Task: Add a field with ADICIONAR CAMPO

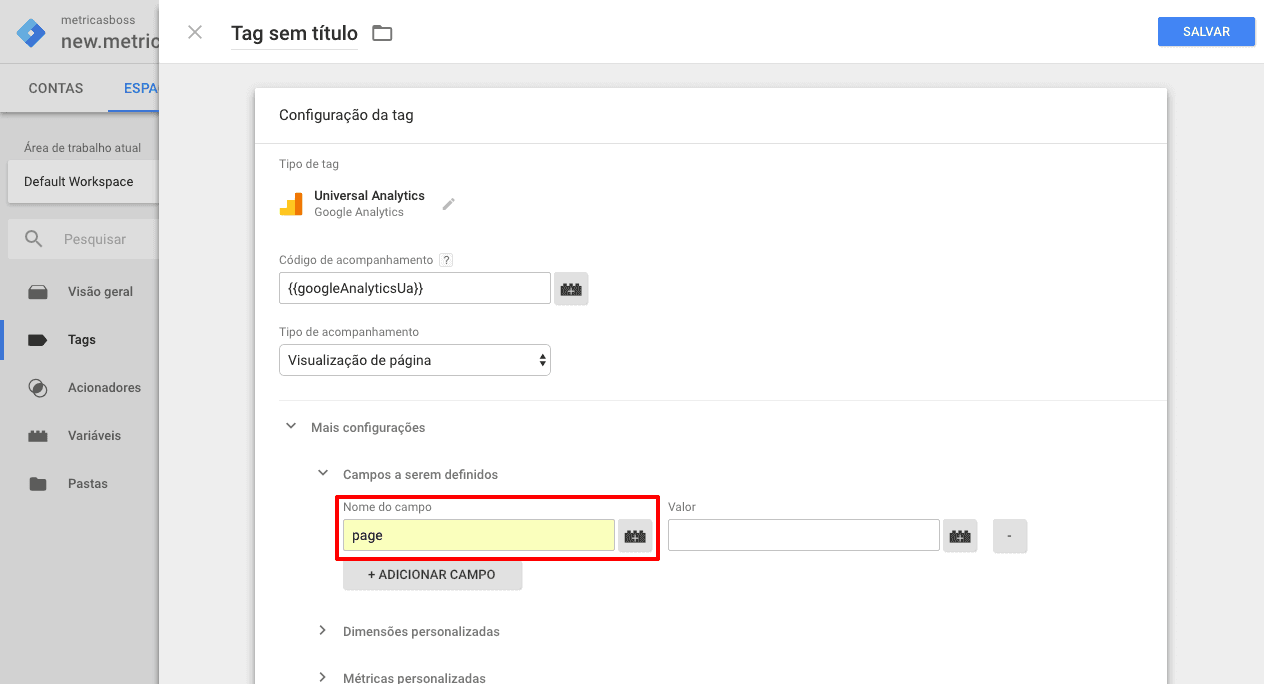Action: coord(432,574)
